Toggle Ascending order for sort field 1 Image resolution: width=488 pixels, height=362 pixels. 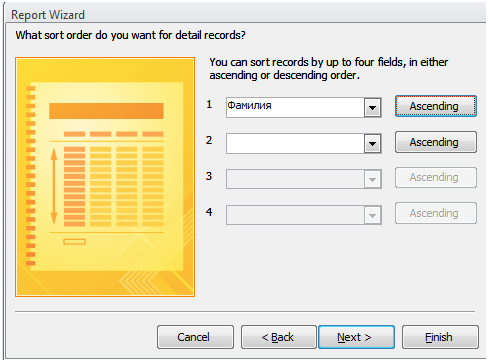tap(436, 106)
